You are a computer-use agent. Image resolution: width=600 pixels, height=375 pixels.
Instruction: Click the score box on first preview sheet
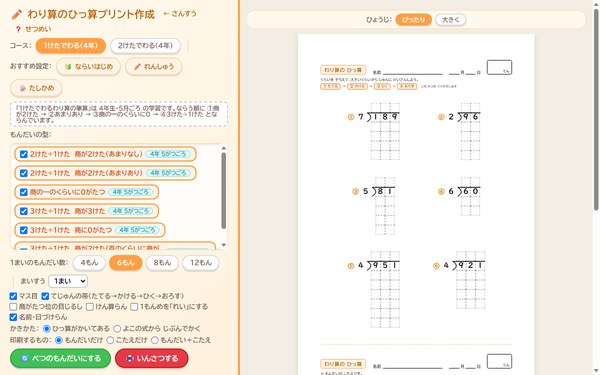[x=499, y=67]
